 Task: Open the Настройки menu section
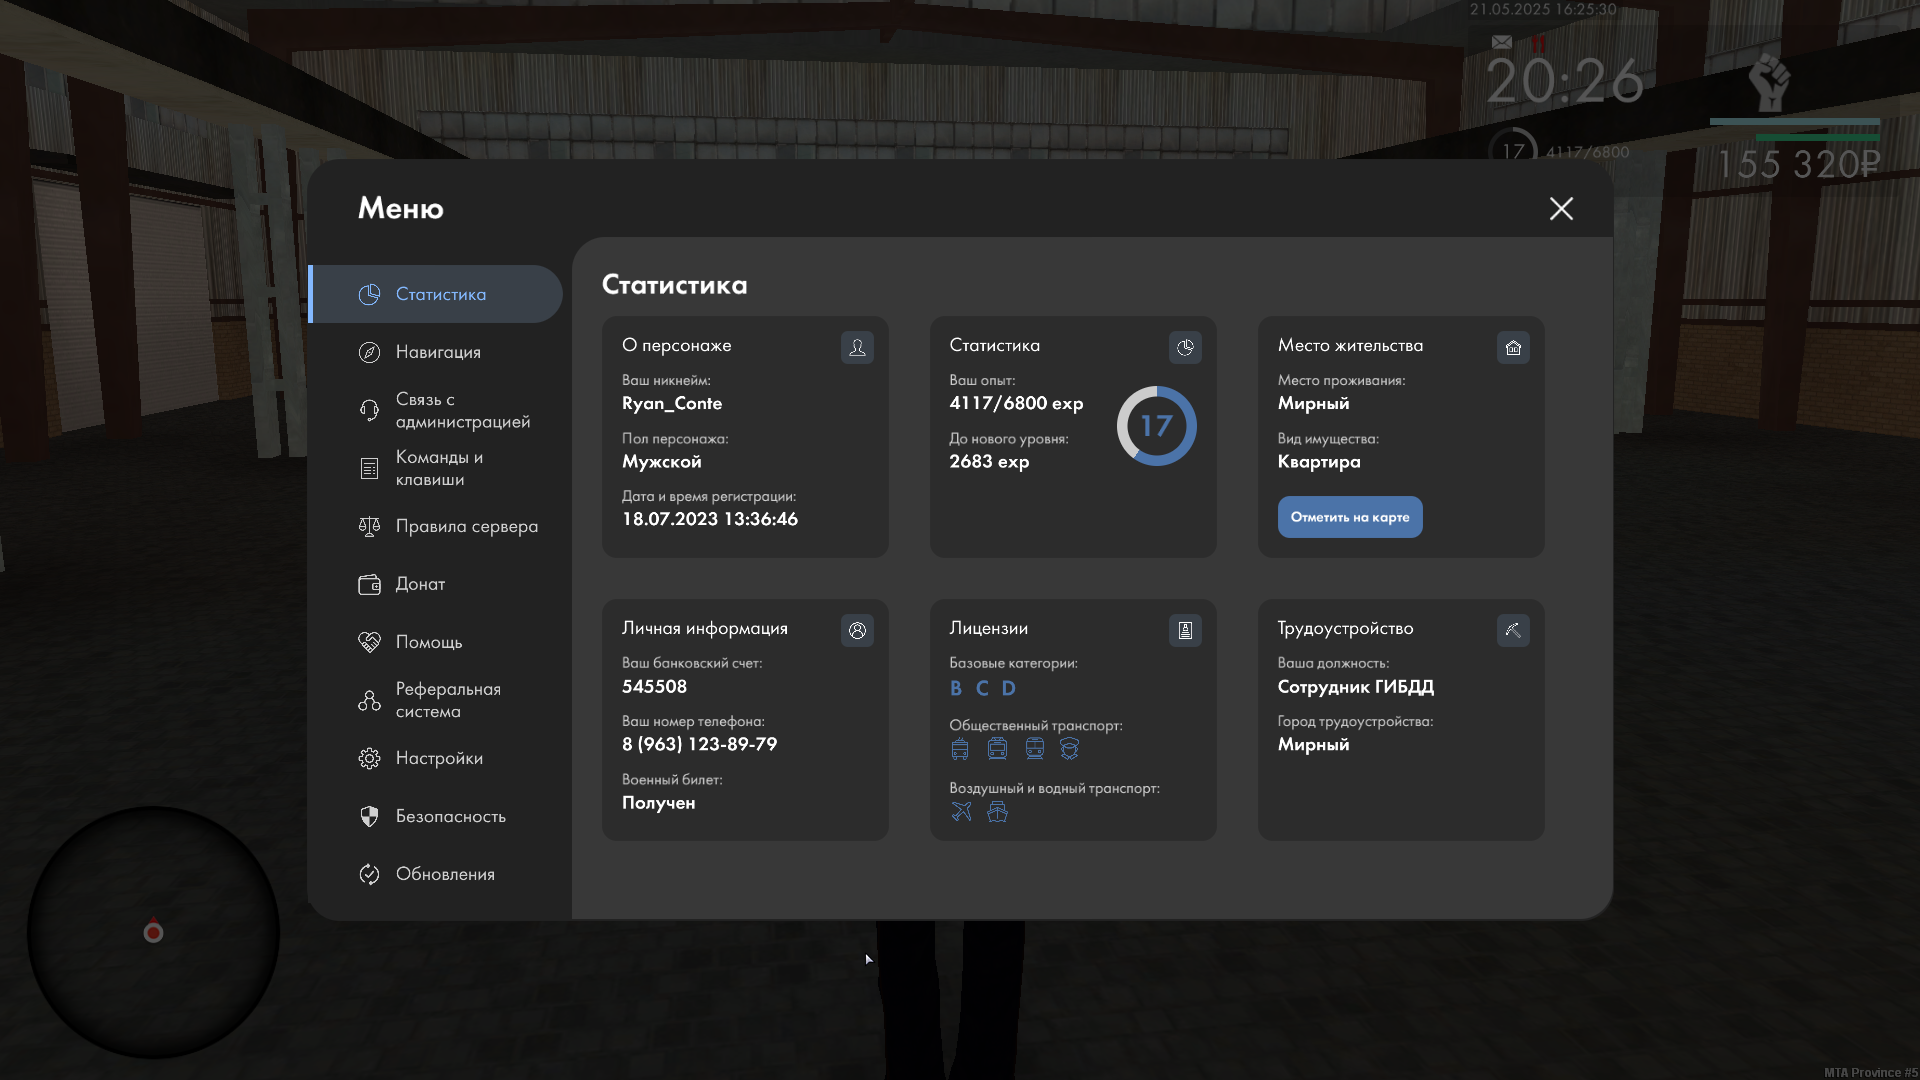pos(438,758)
